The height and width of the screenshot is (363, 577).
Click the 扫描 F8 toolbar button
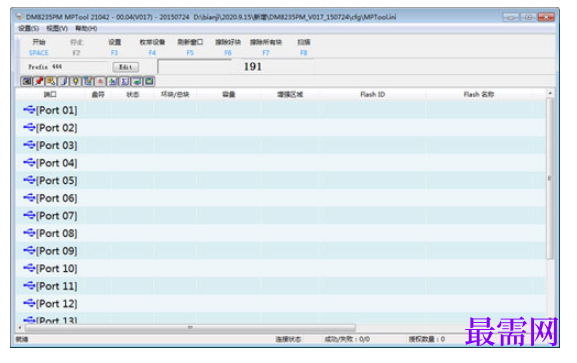coord(304,47)
